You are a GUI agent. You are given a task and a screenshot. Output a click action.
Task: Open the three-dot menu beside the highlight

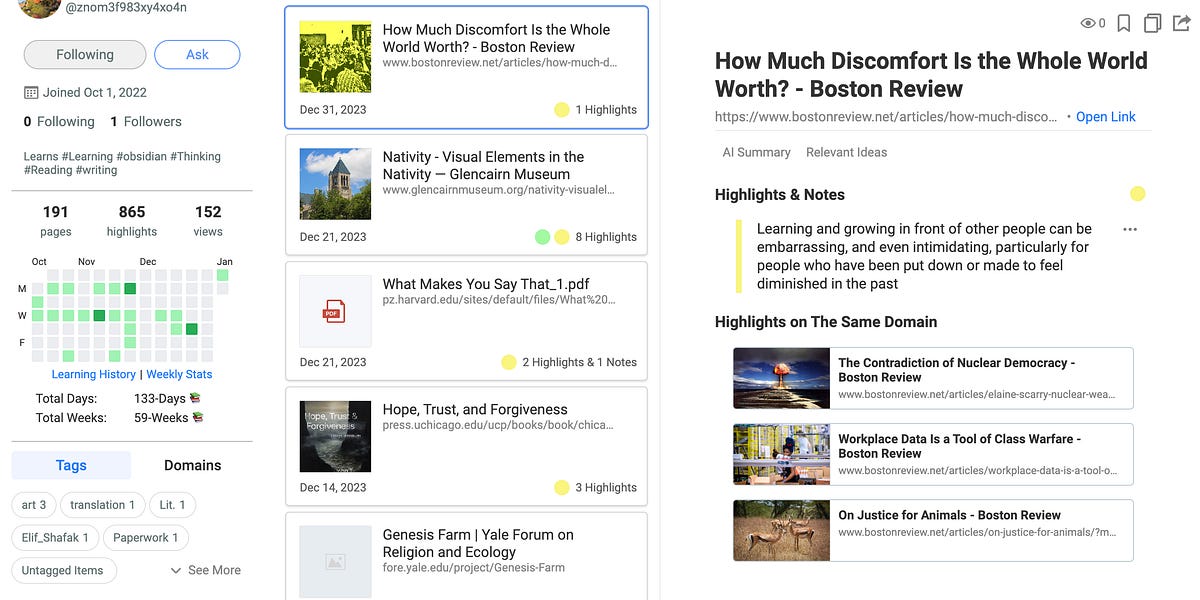coord(1130,229)
